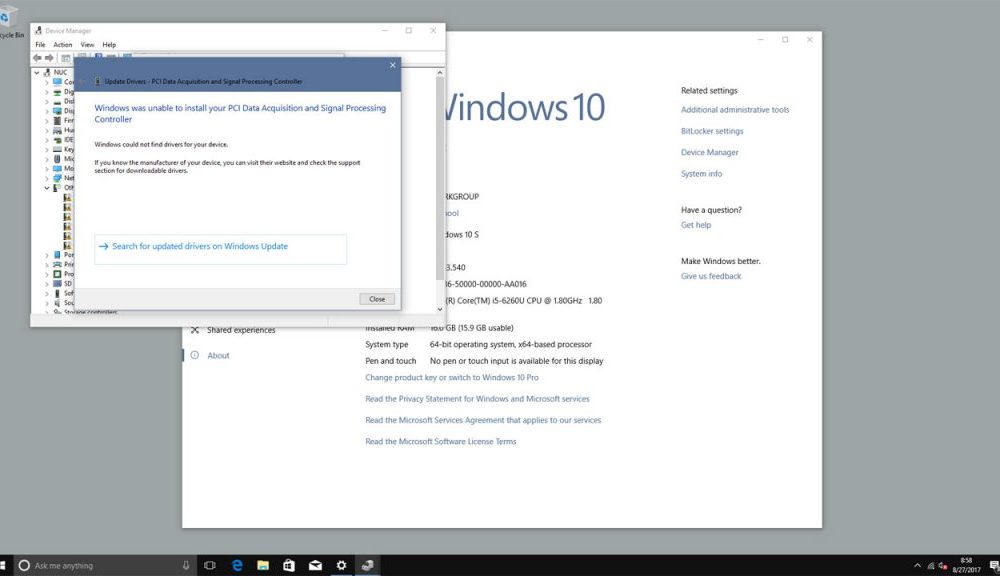1000x576 pixels.
Task: Open Give us feedback link
Action: (711, 276)
